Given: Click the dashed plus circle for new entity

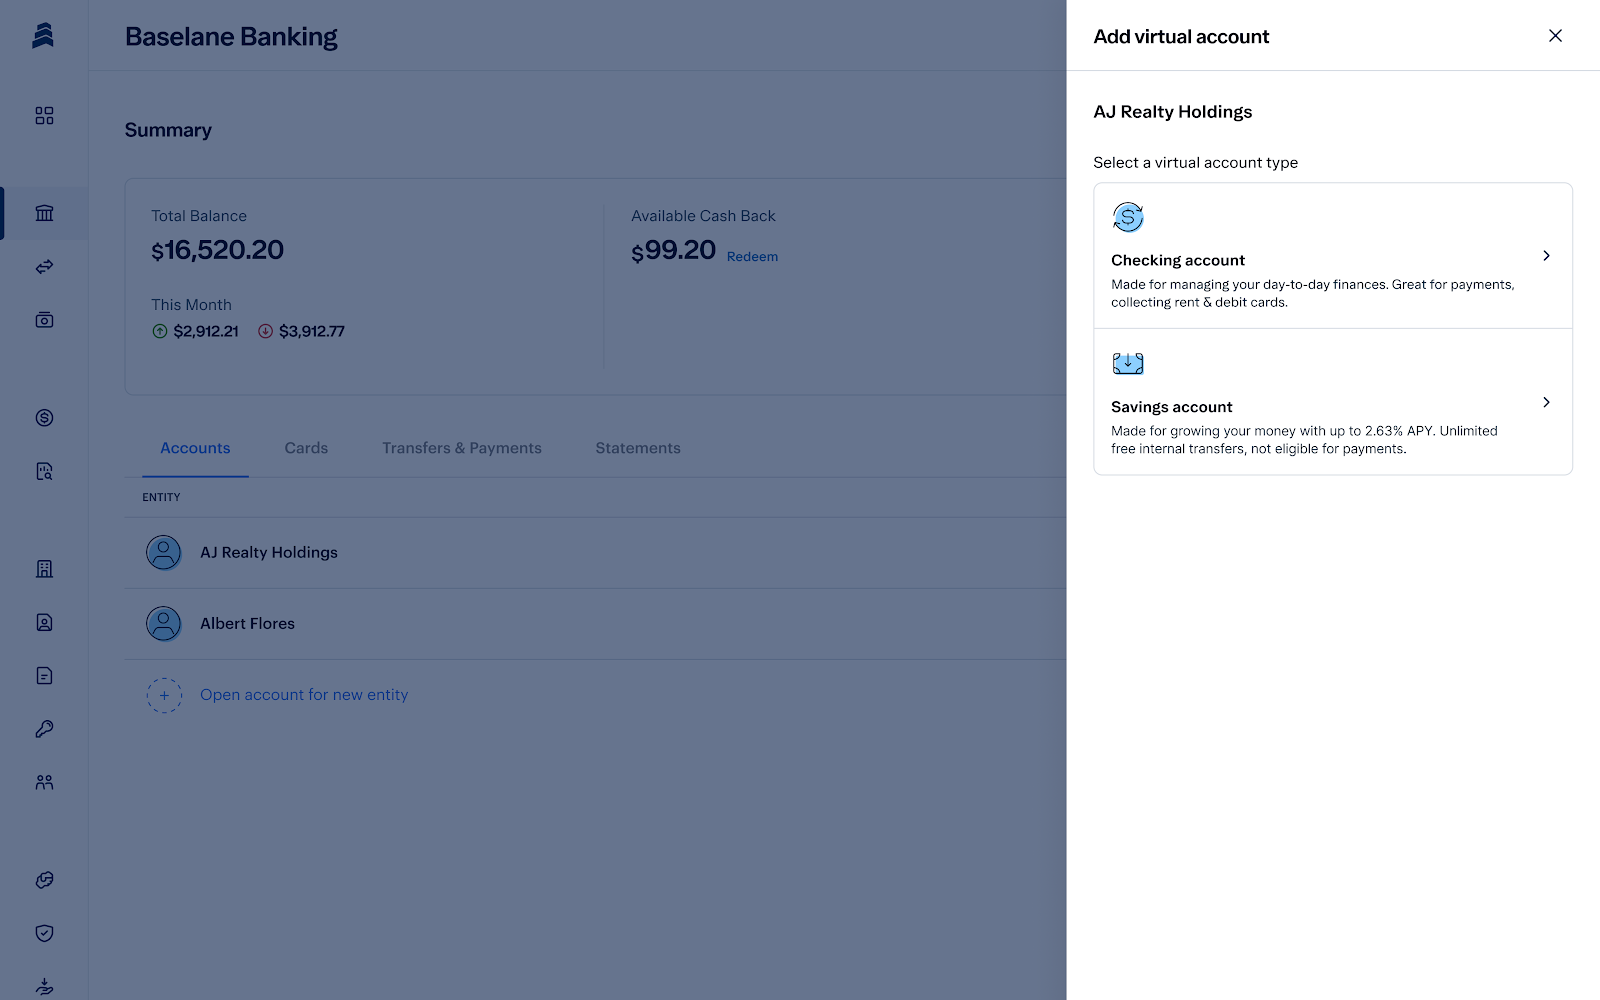Looking at the screenshot, I should (x=164, y=695).
